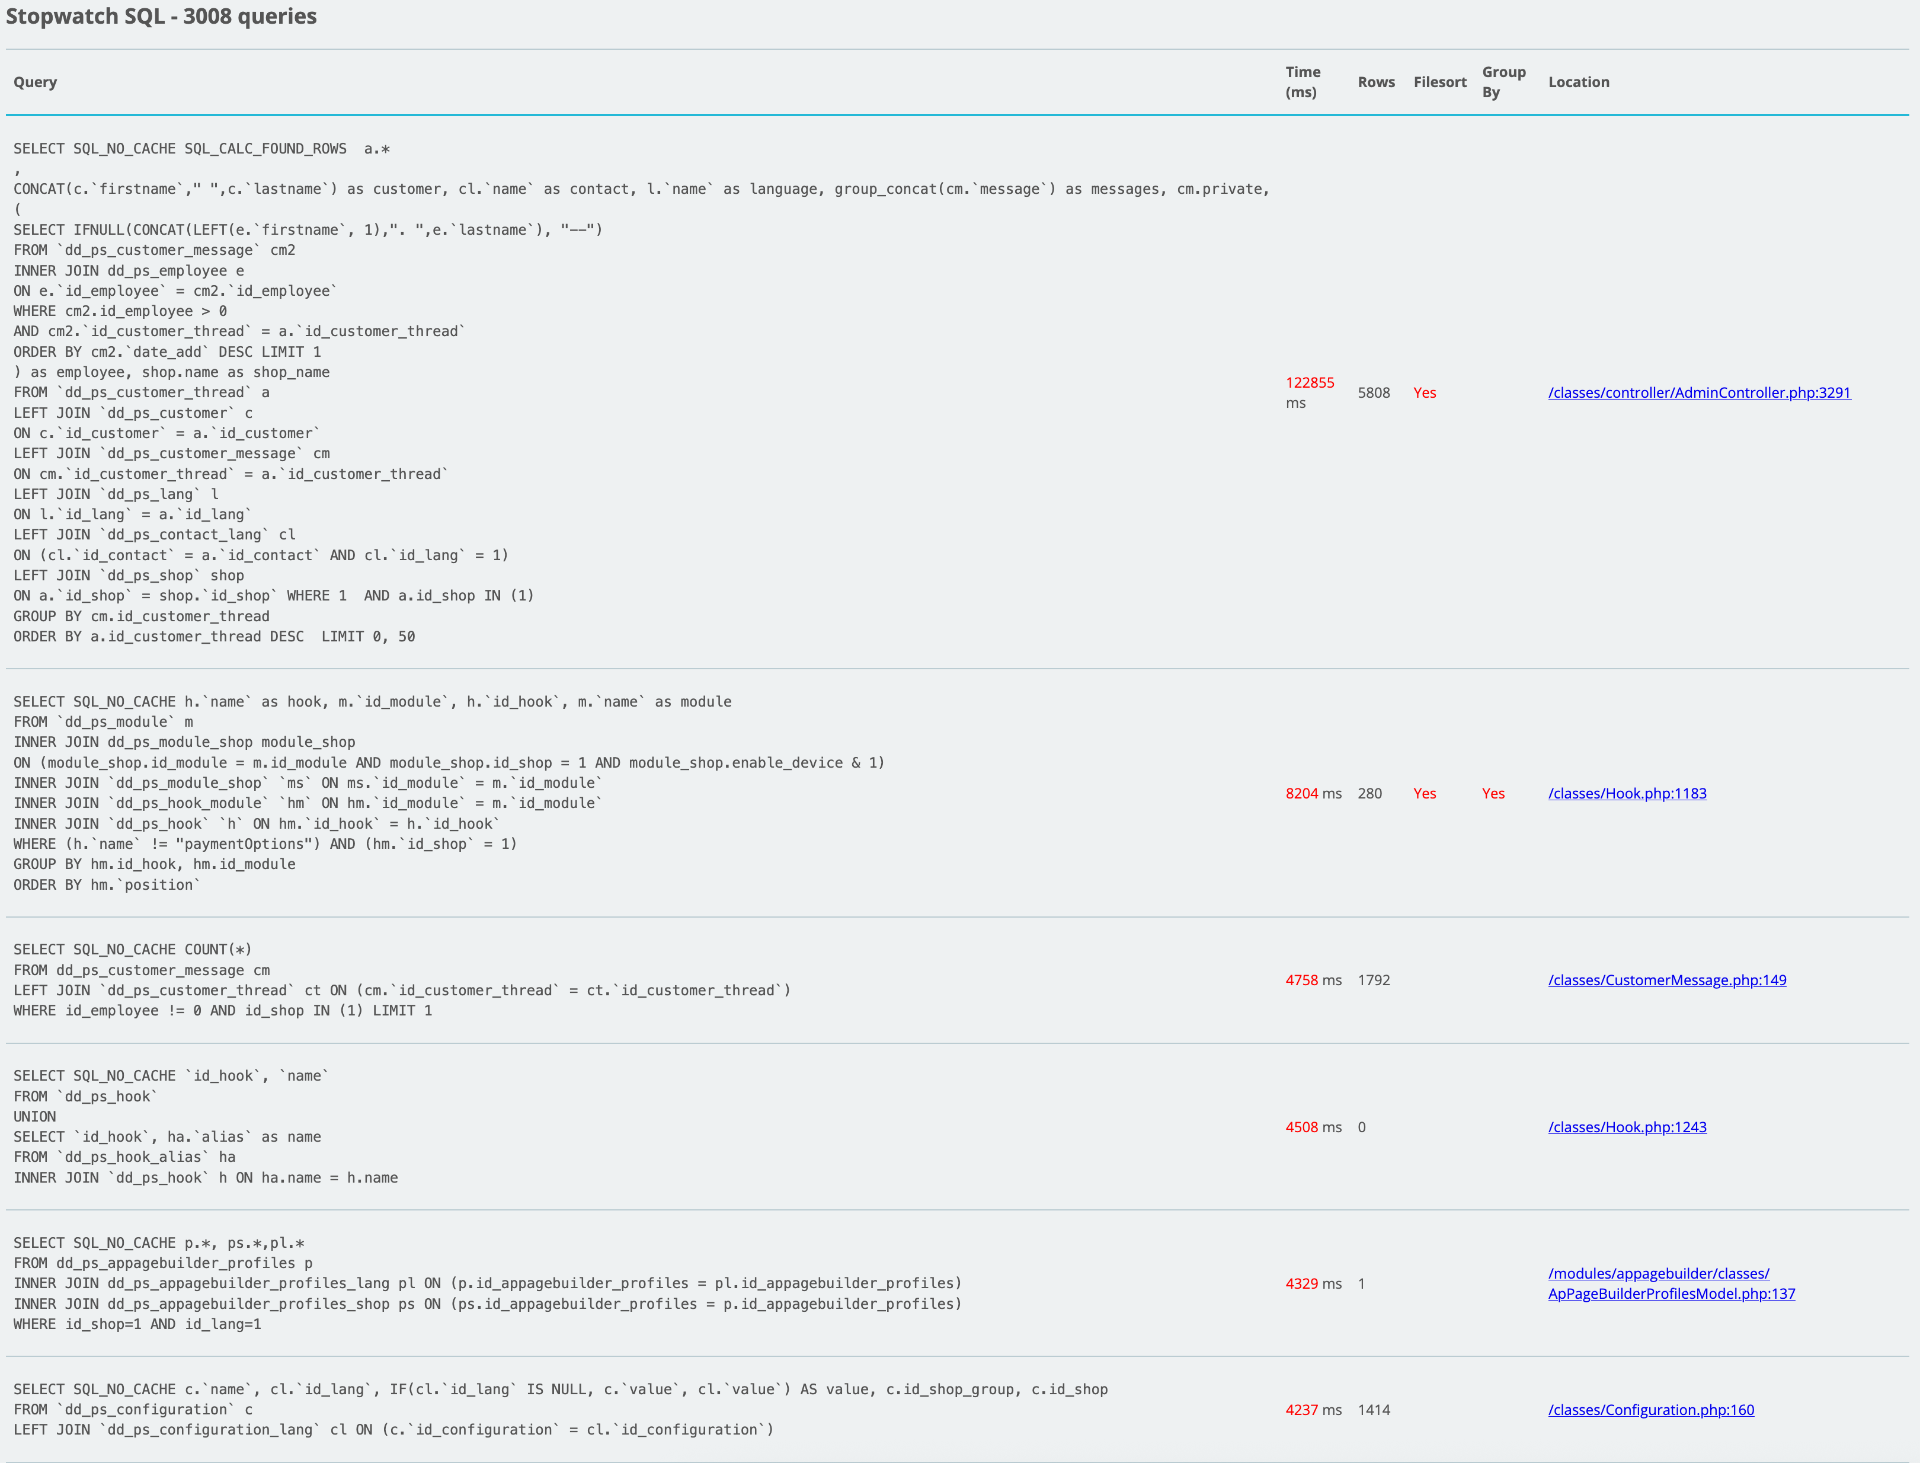Click the Group By column header
The image size is (1920, 1463).
pos(1503,82)
